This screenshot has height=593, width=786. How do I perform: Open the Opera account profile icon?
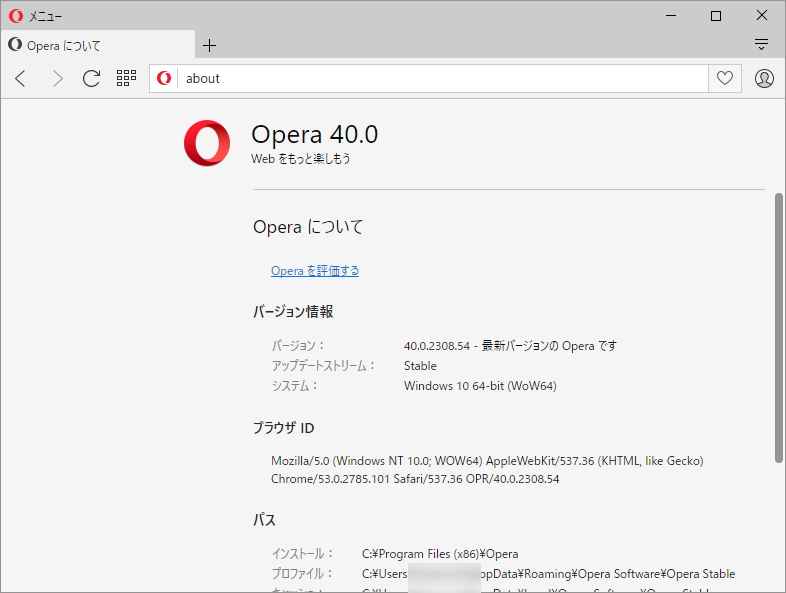click(x=764, y=78)
